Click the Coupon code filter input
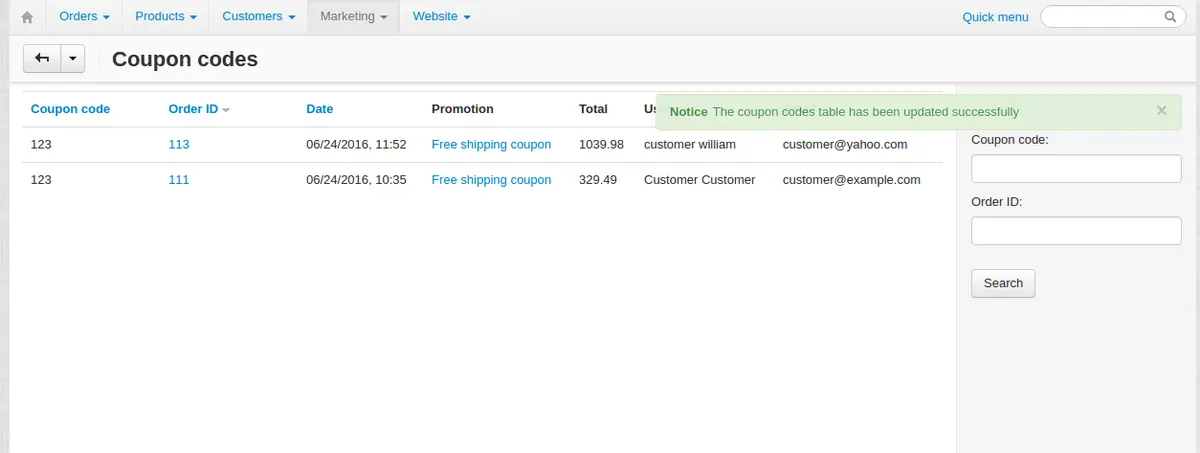The image size is (1200, 453). coord(1076,169)
